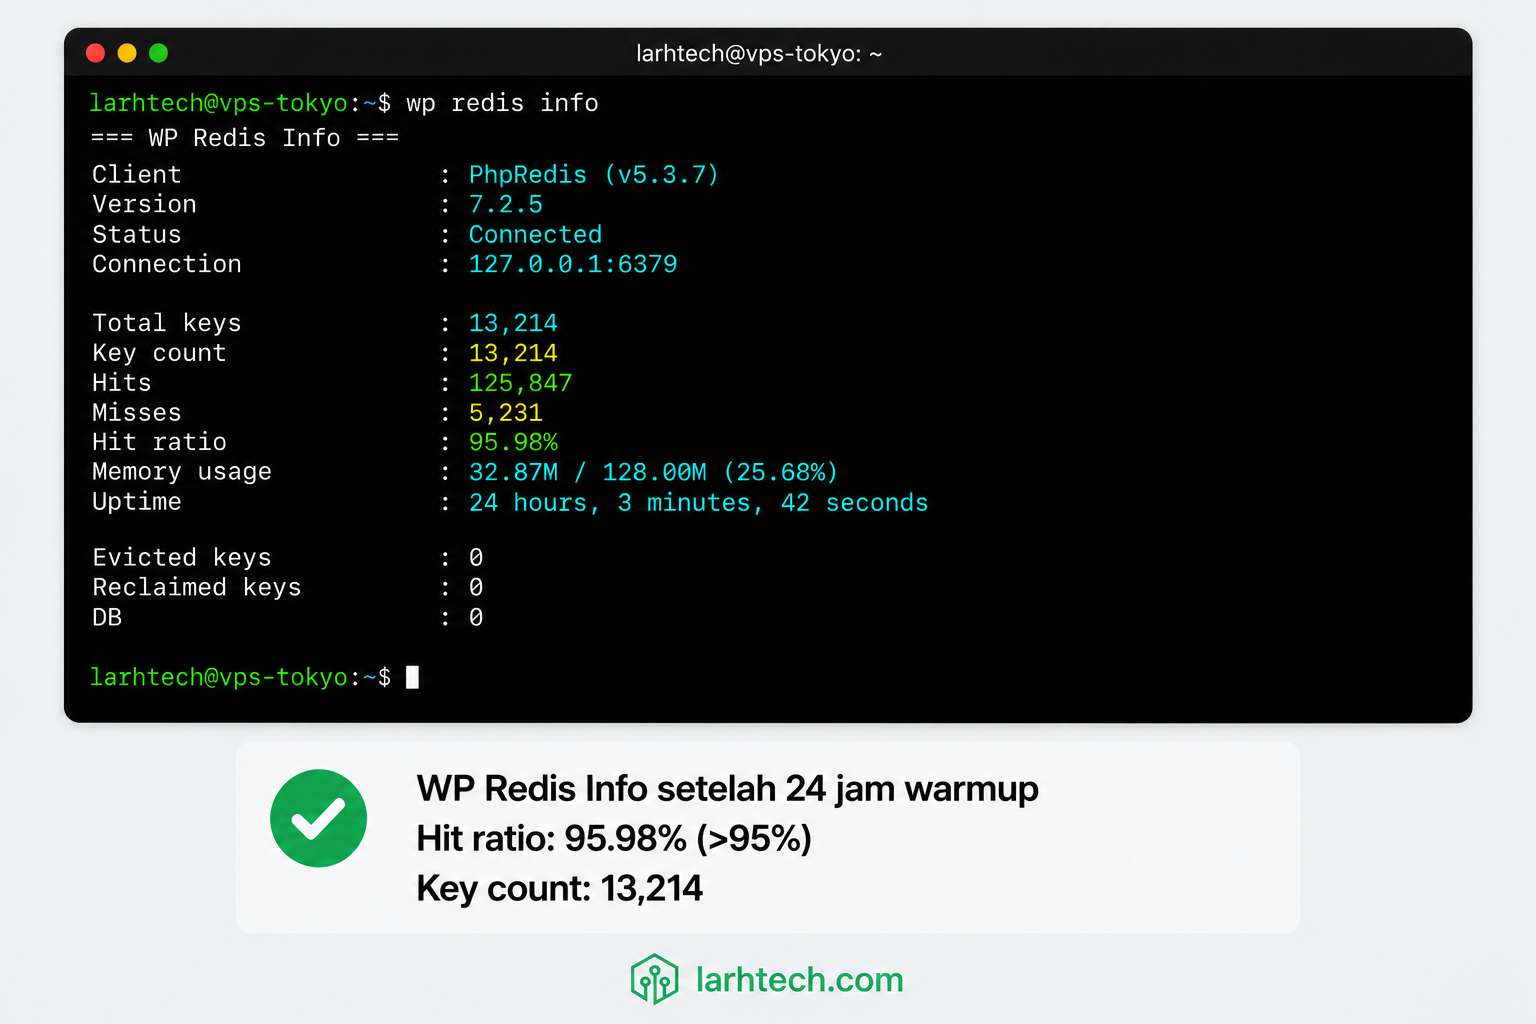Click the Version label
This screenshot has width=1536, height=1024.
click(x=144, y=204)
